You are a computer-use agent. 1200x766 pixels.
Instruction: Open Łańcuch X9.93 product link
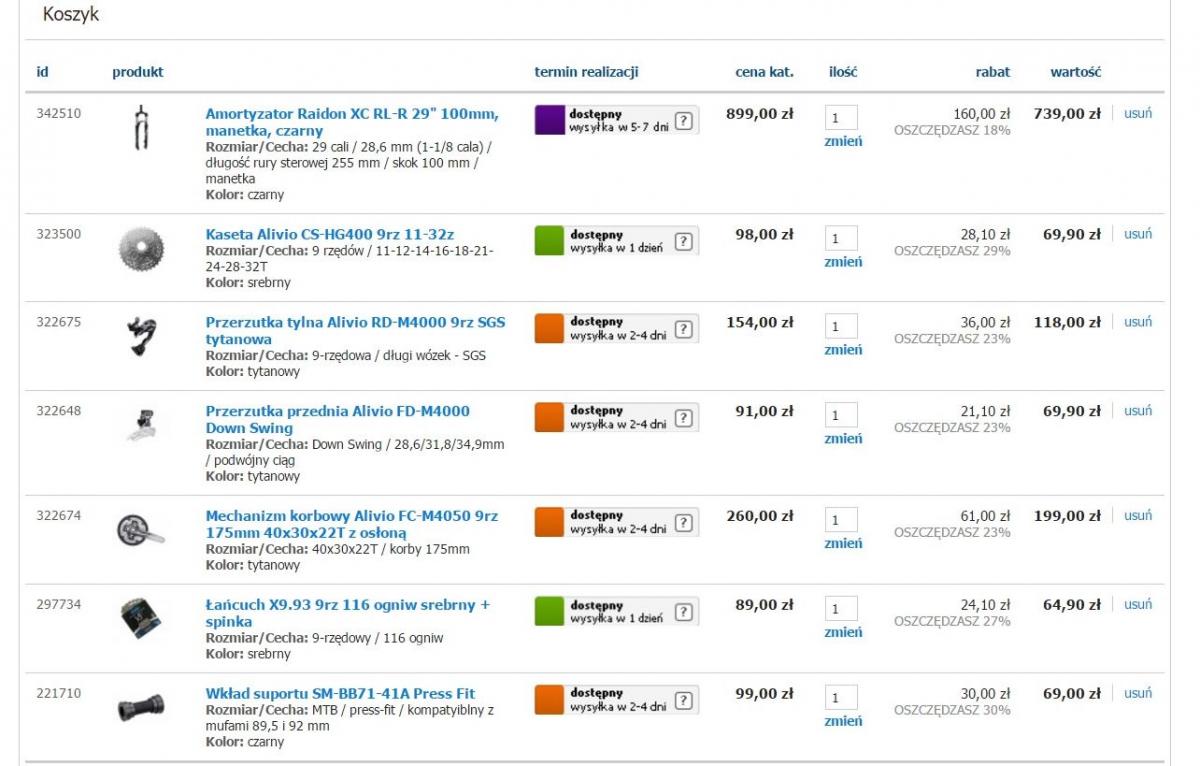tap(348, 613)
